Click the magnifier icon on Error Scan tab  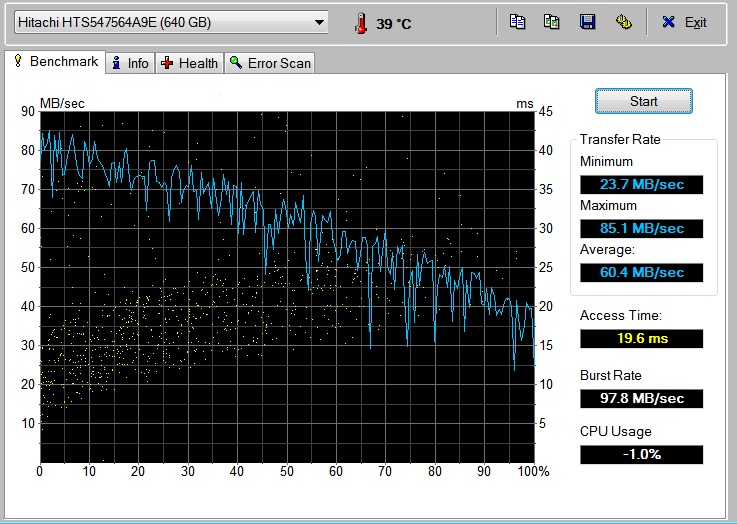(x=235, y=62)
